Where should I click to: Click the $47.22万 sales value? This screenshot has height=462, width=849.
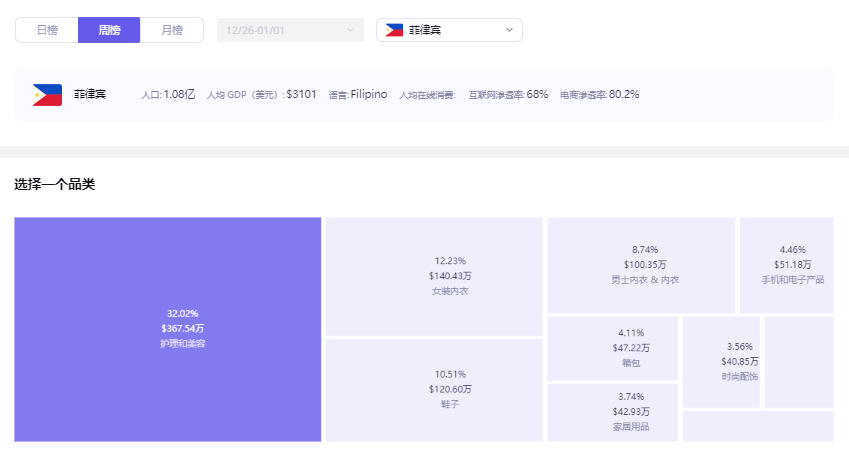[631, 348]
